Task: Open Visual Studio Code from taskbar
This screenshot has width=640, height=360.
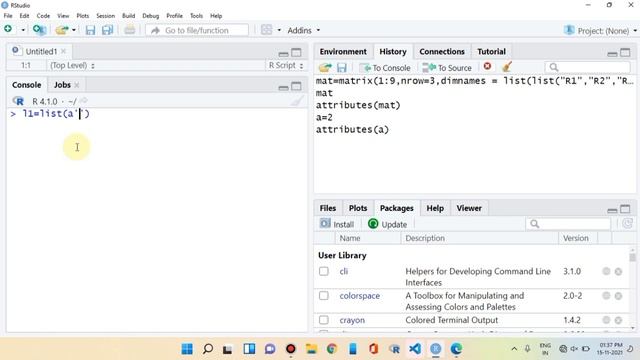Action: click(x=415, y=349)
